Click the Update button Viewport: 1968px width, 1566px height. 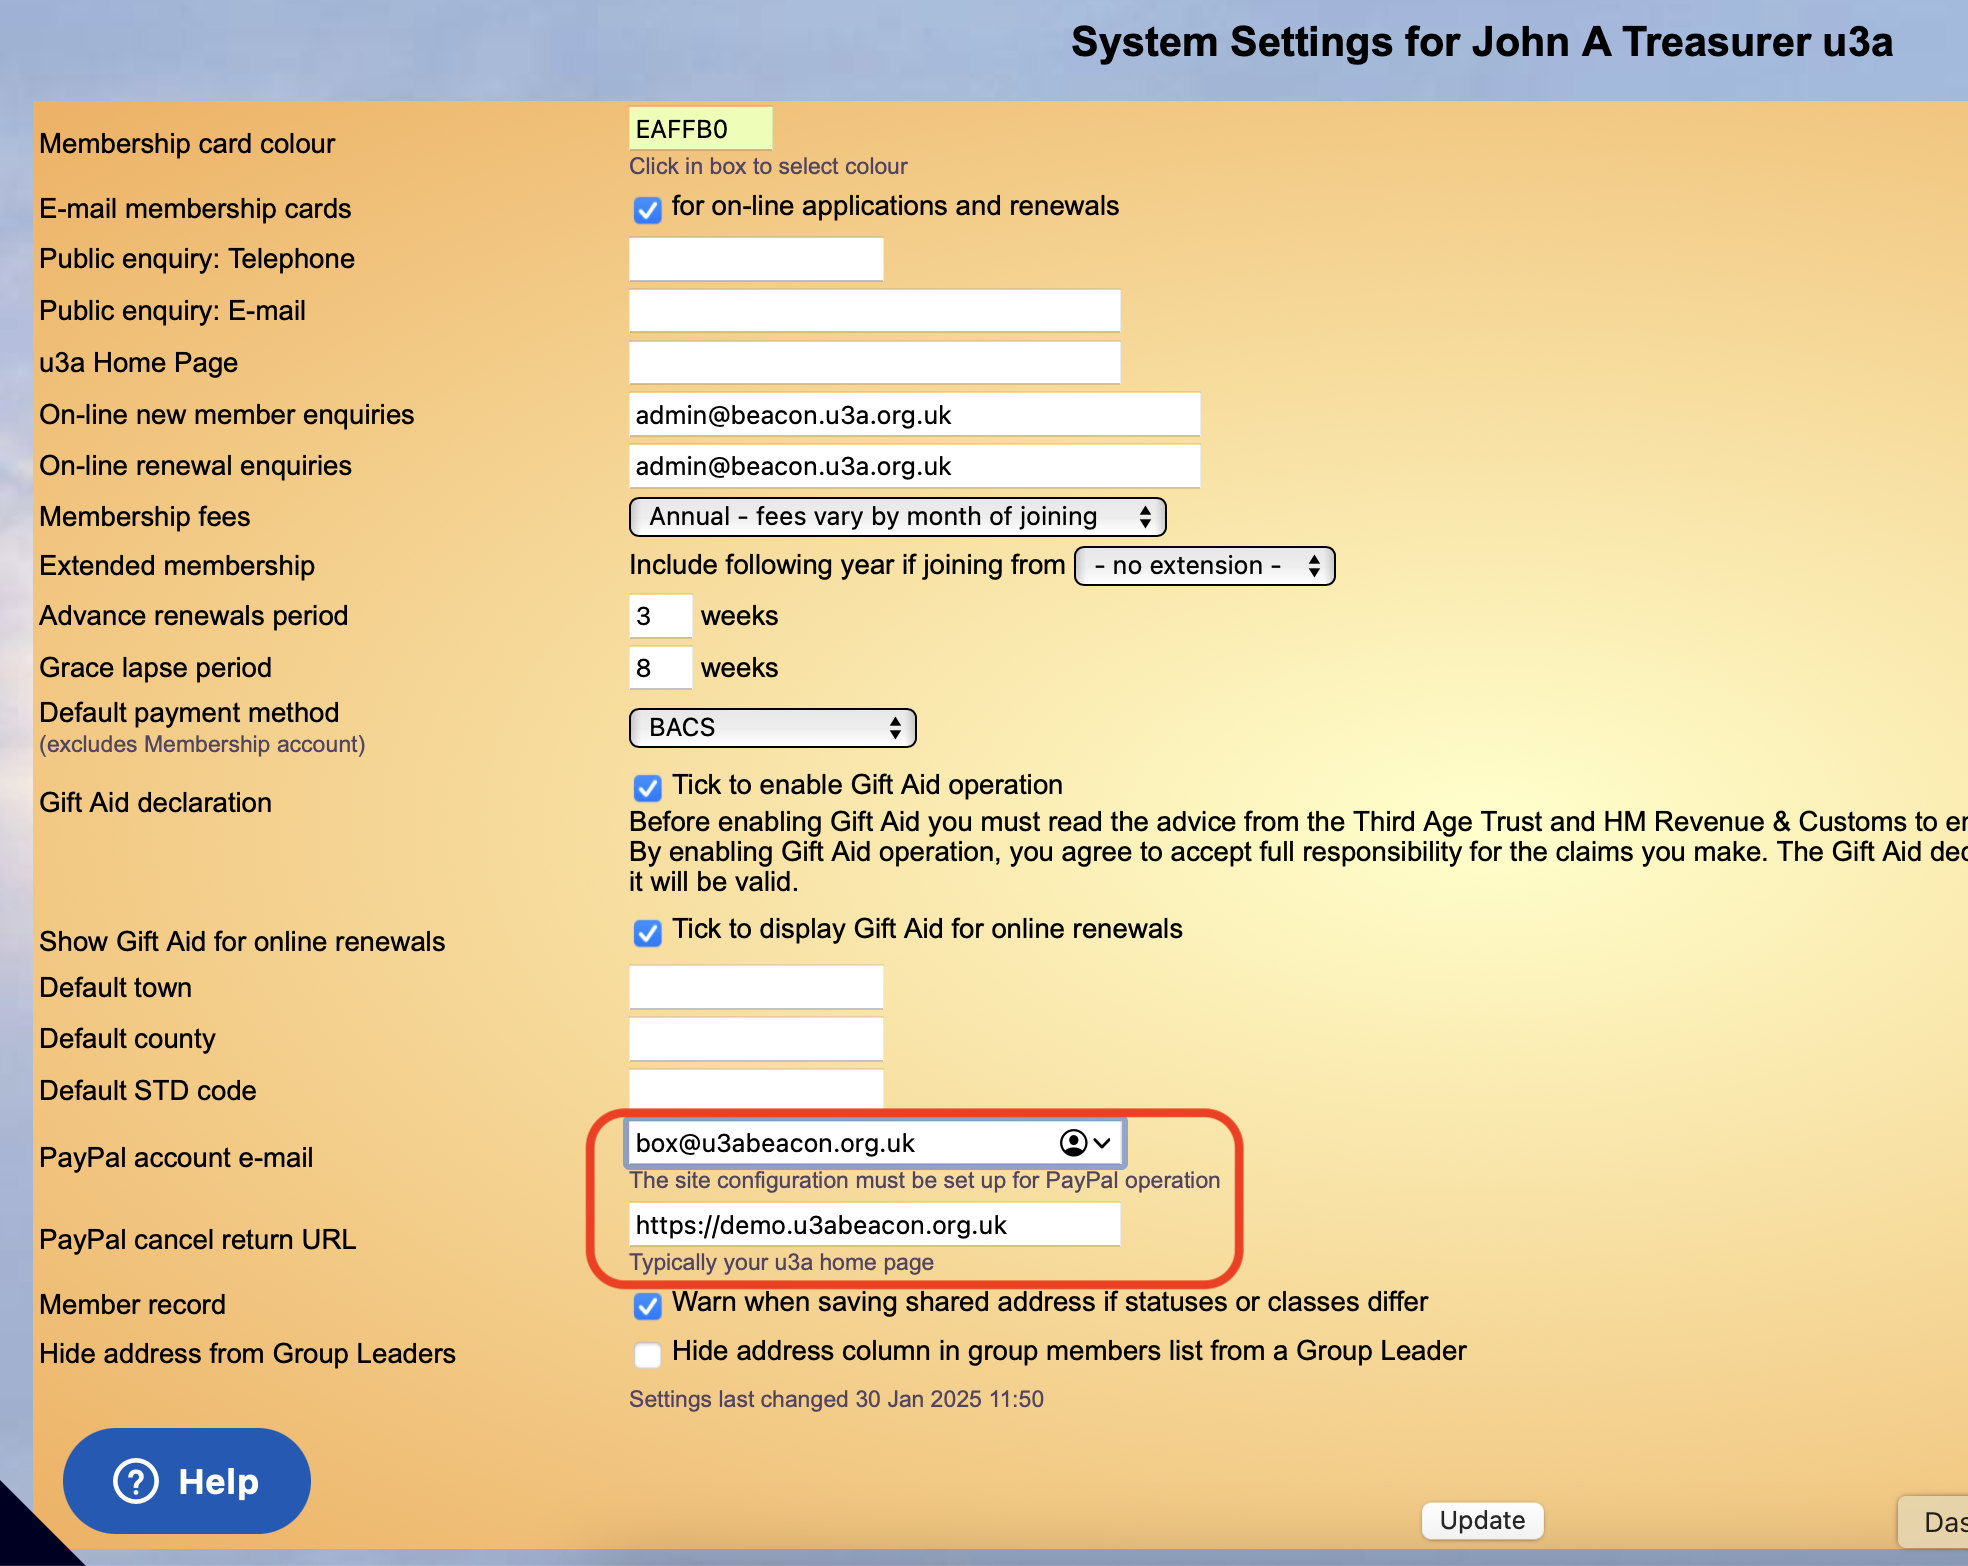click(x=1482, y=1521)
